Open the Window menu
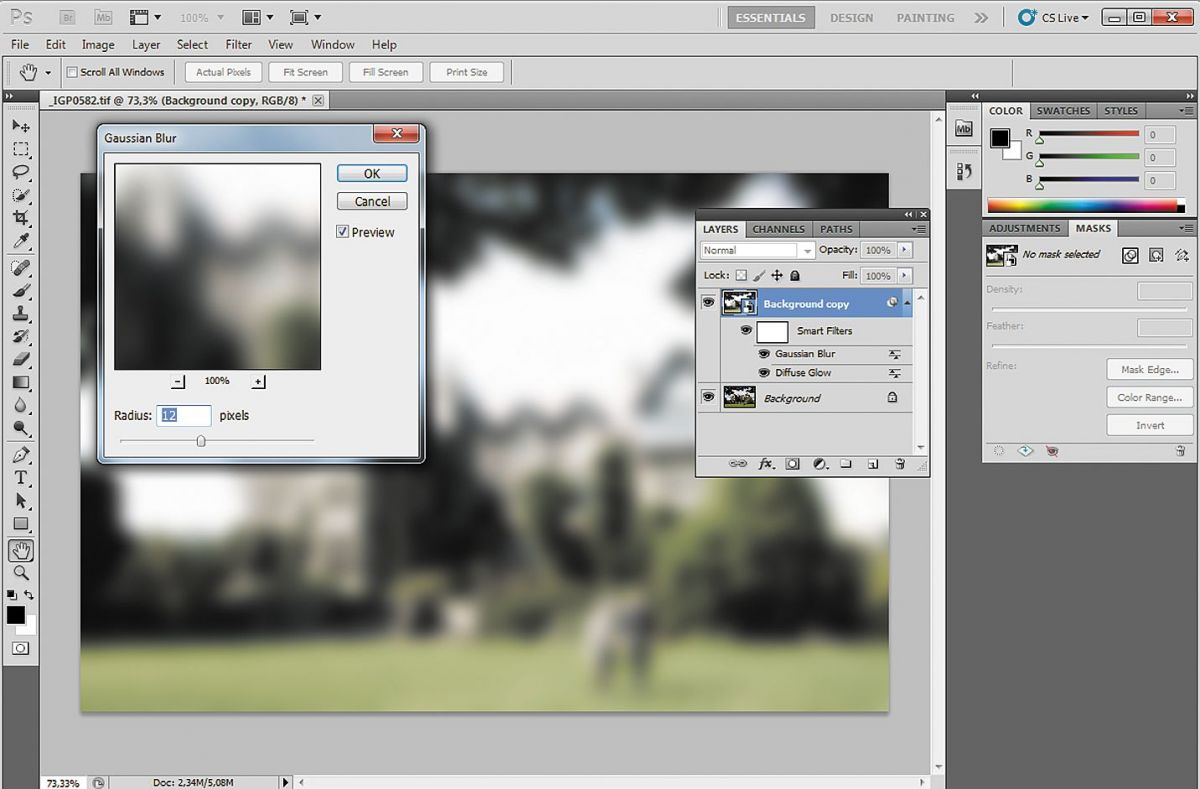This screenshot has height=789, width=1200. 332,44
